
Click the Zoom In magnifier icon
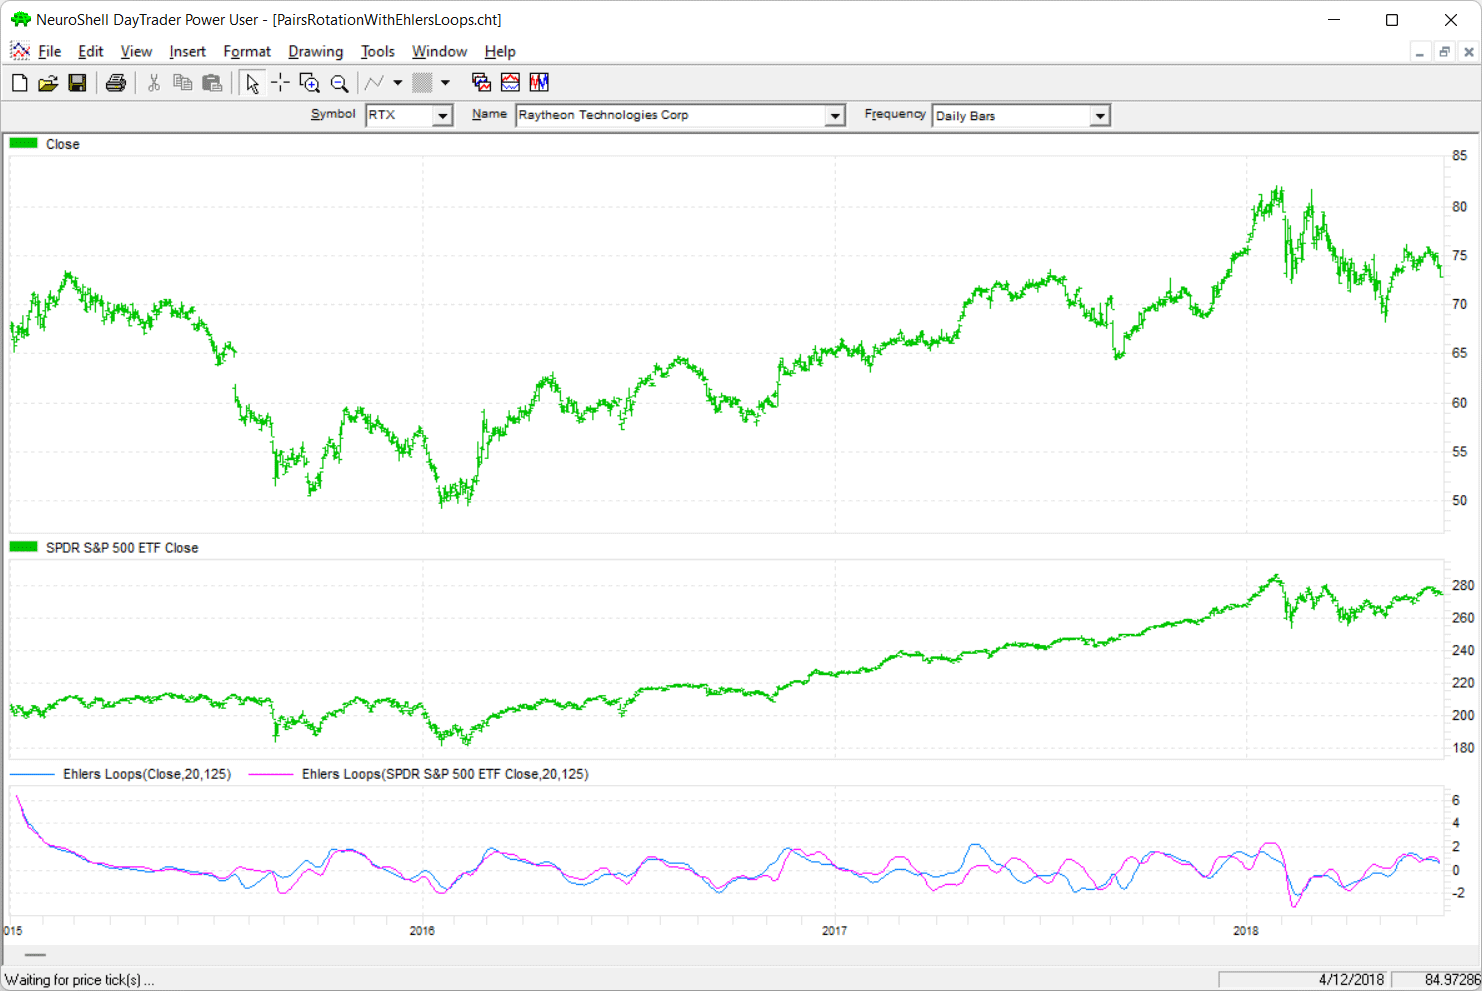310,83
